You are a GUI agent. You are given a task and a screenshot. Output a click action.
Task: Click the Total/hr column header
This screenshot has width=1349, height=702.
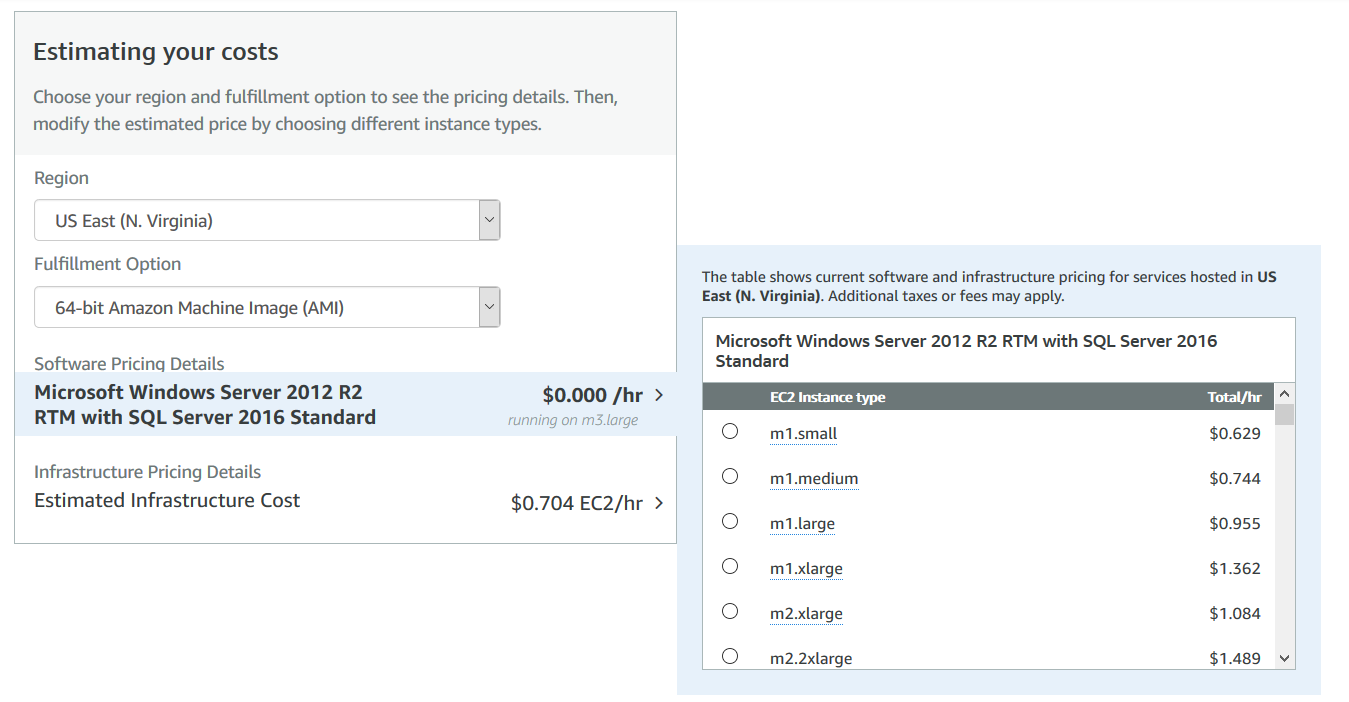coord(1234,397)
